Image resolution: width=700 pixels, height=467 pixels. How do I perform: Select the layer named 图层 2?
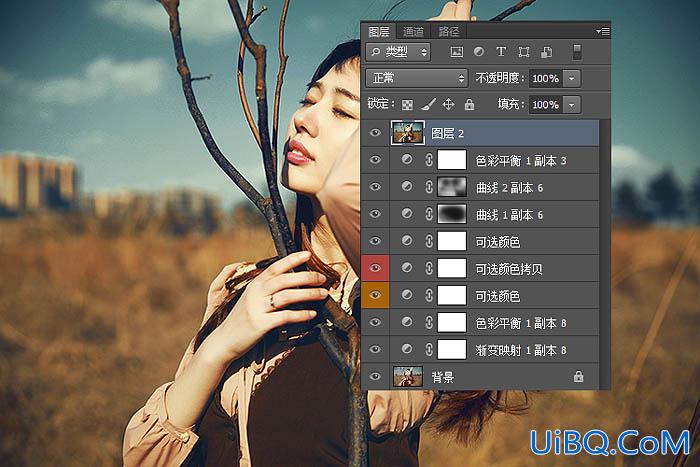click(x=447, y=133)
